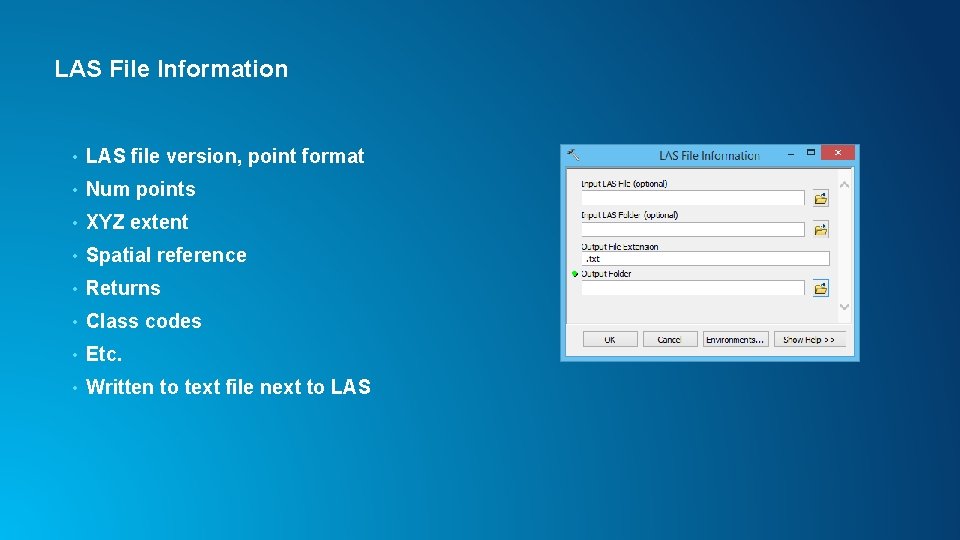Click the Input LAS File text field
This screenshot has width=960, height=540.
pos(692,198)
